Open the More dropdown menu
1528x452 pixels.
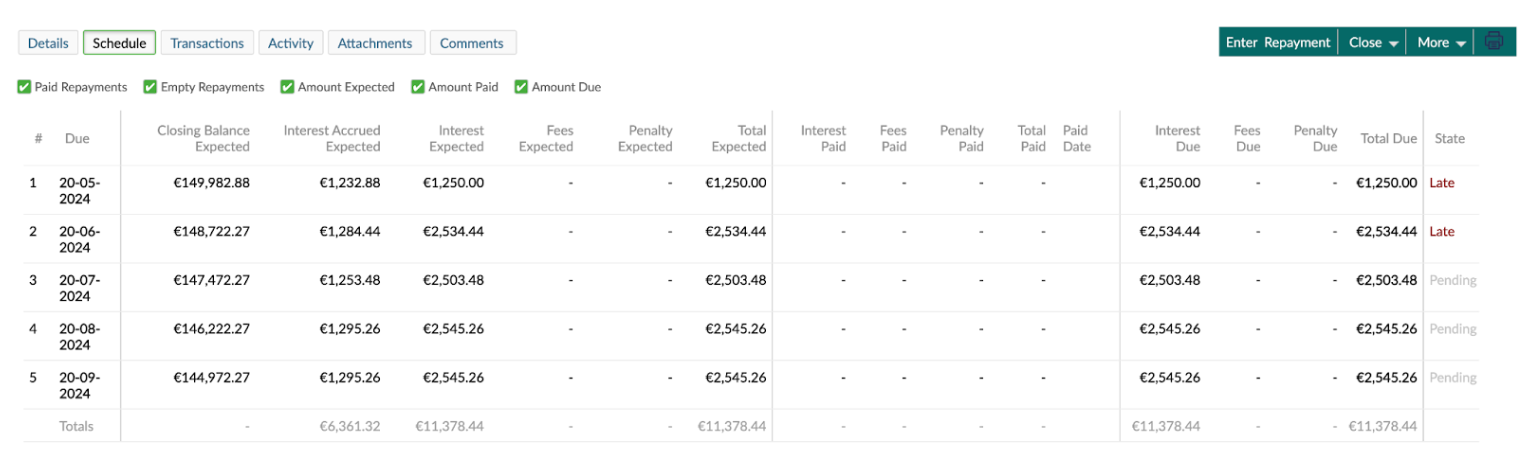pyautogui.click(x=1441, y=42)
